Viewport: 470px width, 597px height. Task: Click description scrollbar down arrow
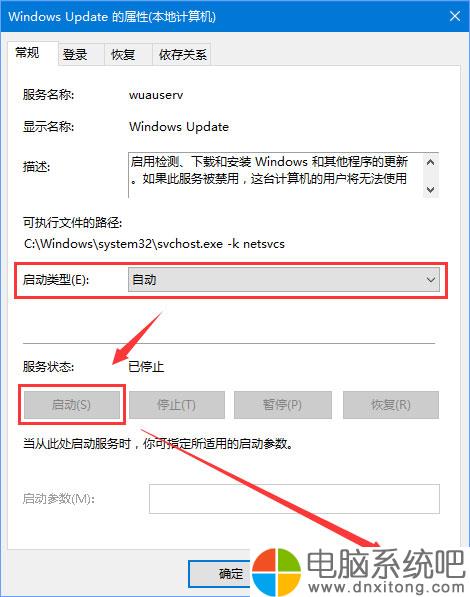pyautogui.click(x=430, y=189)
